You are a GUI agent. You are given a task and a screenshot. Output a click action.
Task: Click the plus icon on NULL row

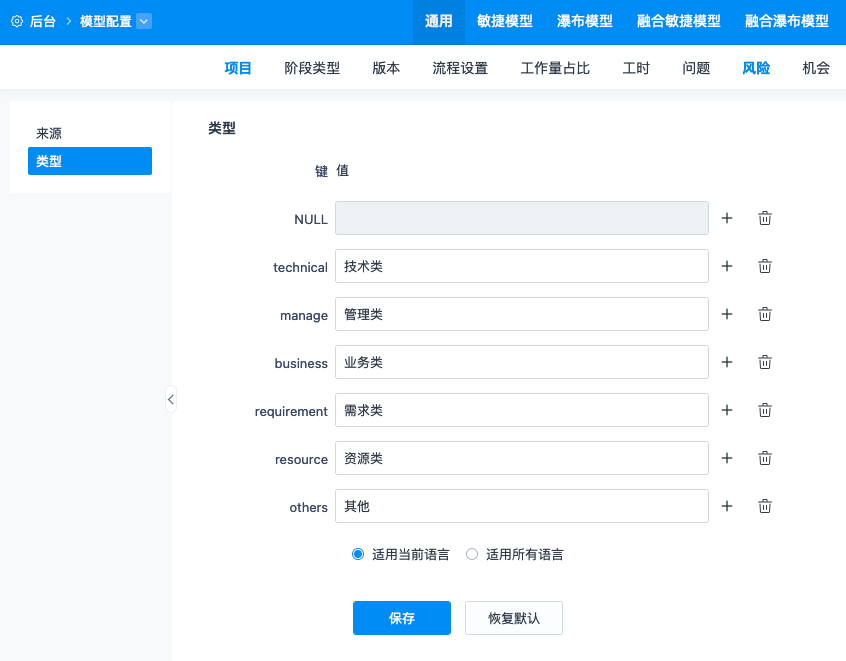[x=727, y=218]
